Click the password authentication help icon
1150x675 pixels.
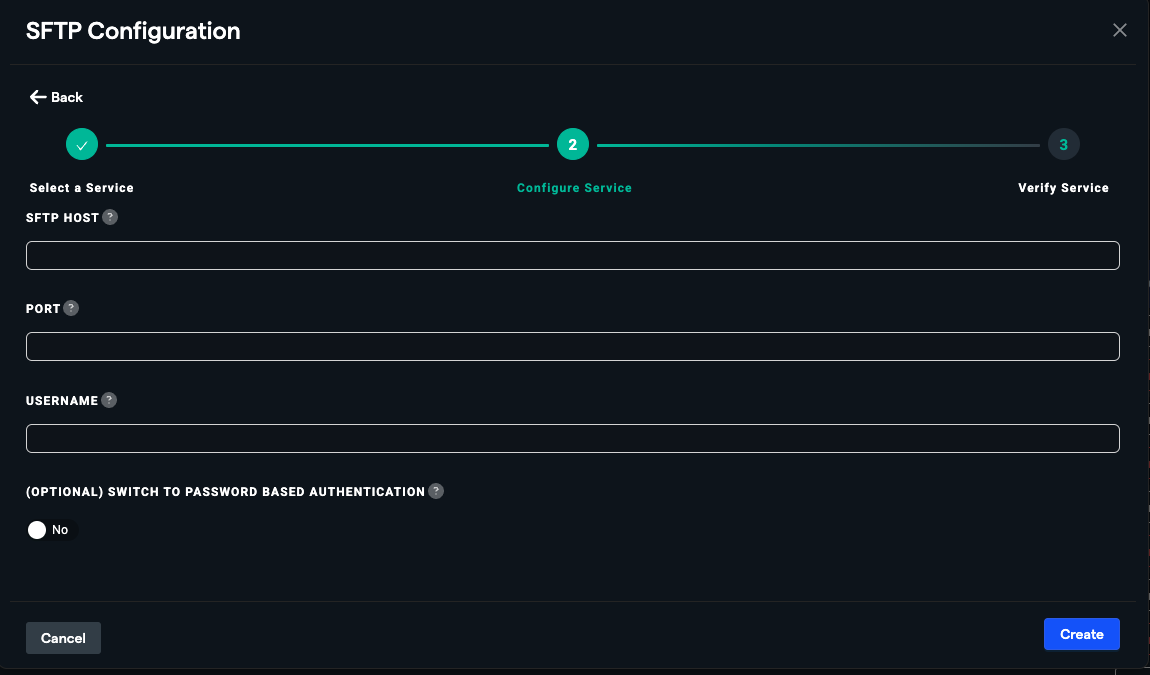pyautogui.click(x=436, y=491)
